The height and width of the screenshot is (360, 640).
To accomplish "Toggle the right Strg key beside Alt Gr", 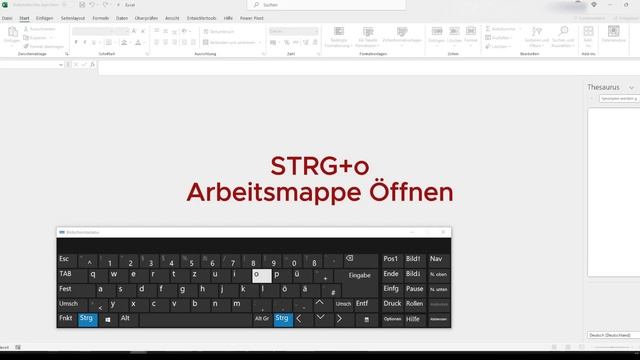I will coord(282,320).
